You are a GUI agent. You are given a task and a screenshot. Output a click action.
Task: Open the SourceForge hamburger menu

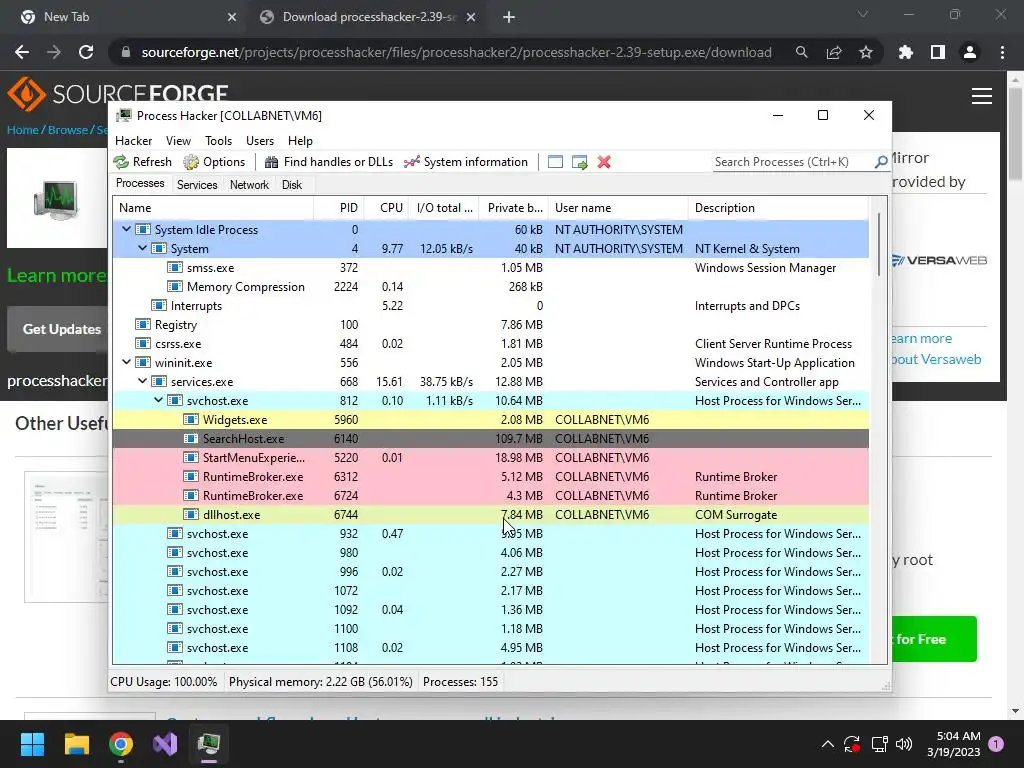tap(982, 96)
